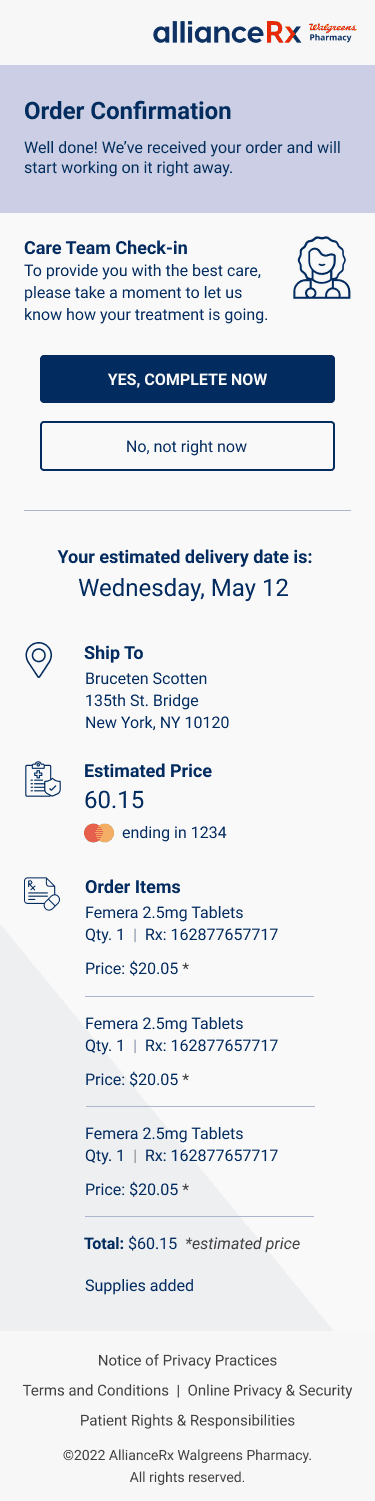
Task: Click the Estimated Price clipboard icon
Action: (42, 779)
